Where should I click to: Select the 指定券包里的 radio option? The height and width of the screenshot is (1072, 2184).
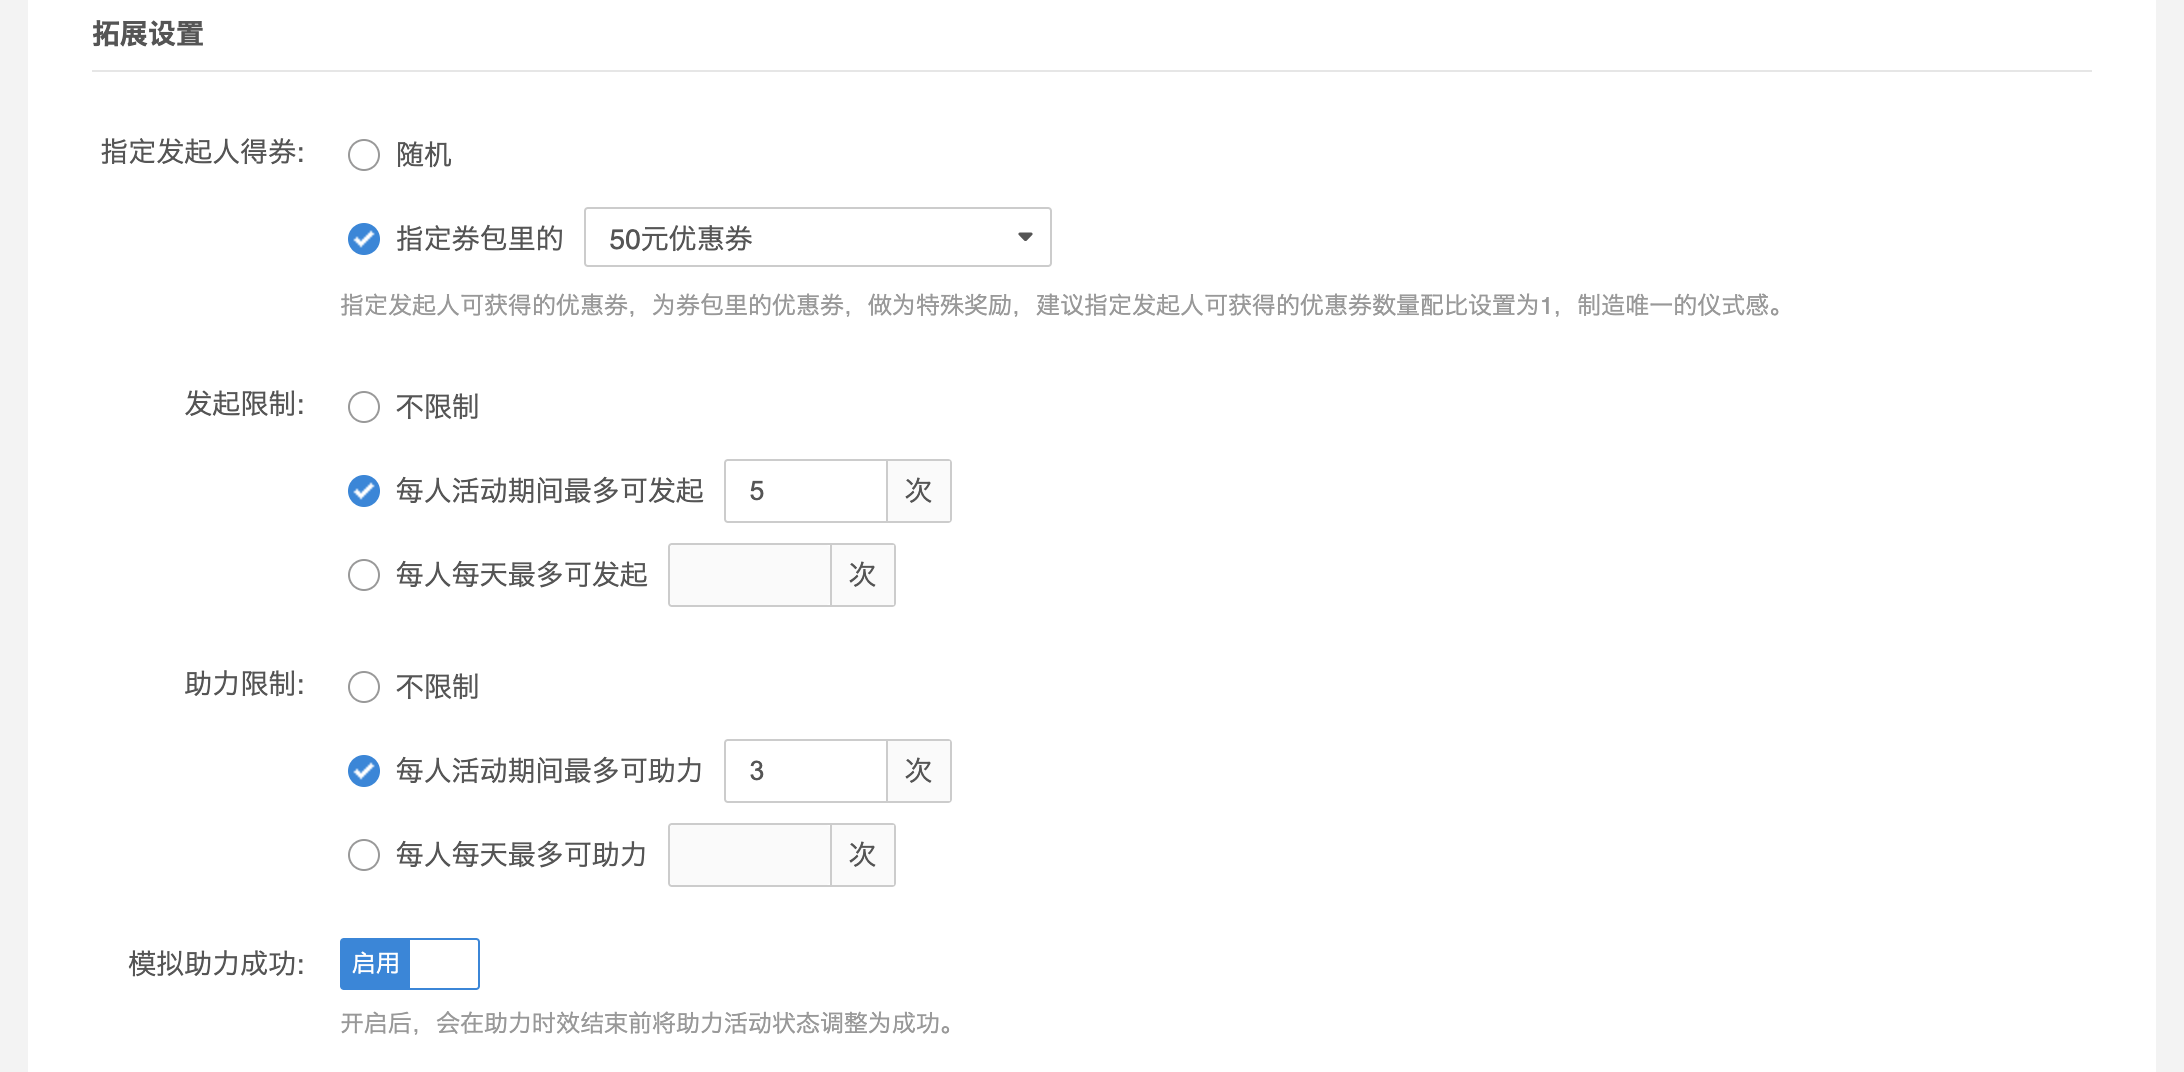(364, 239)
